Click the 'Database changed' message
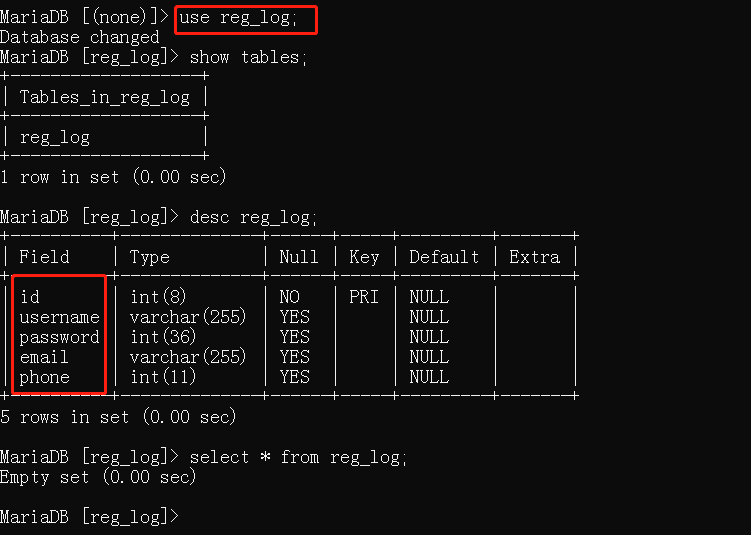The height and width of the screenshot is (535, 751). pyautogui.click(x=80, y=37)
